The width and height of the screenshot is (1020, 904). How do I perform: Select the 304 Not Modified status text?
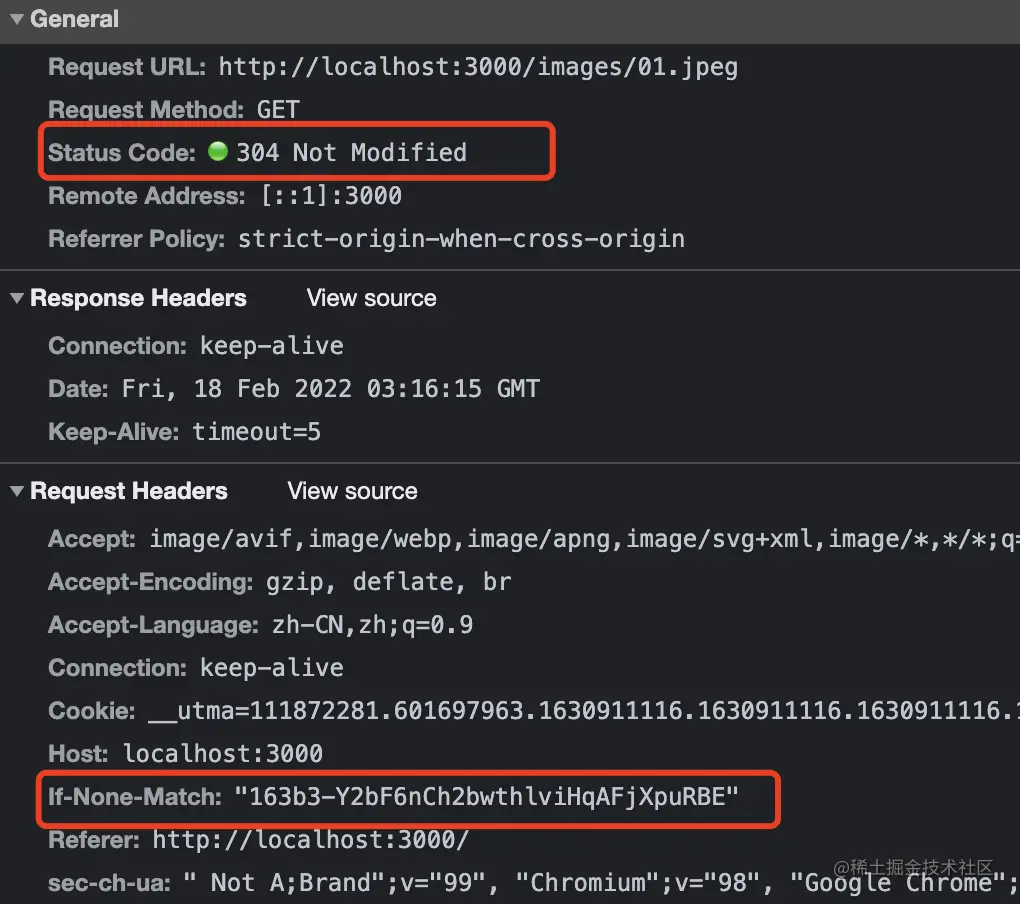pos(351,152)
